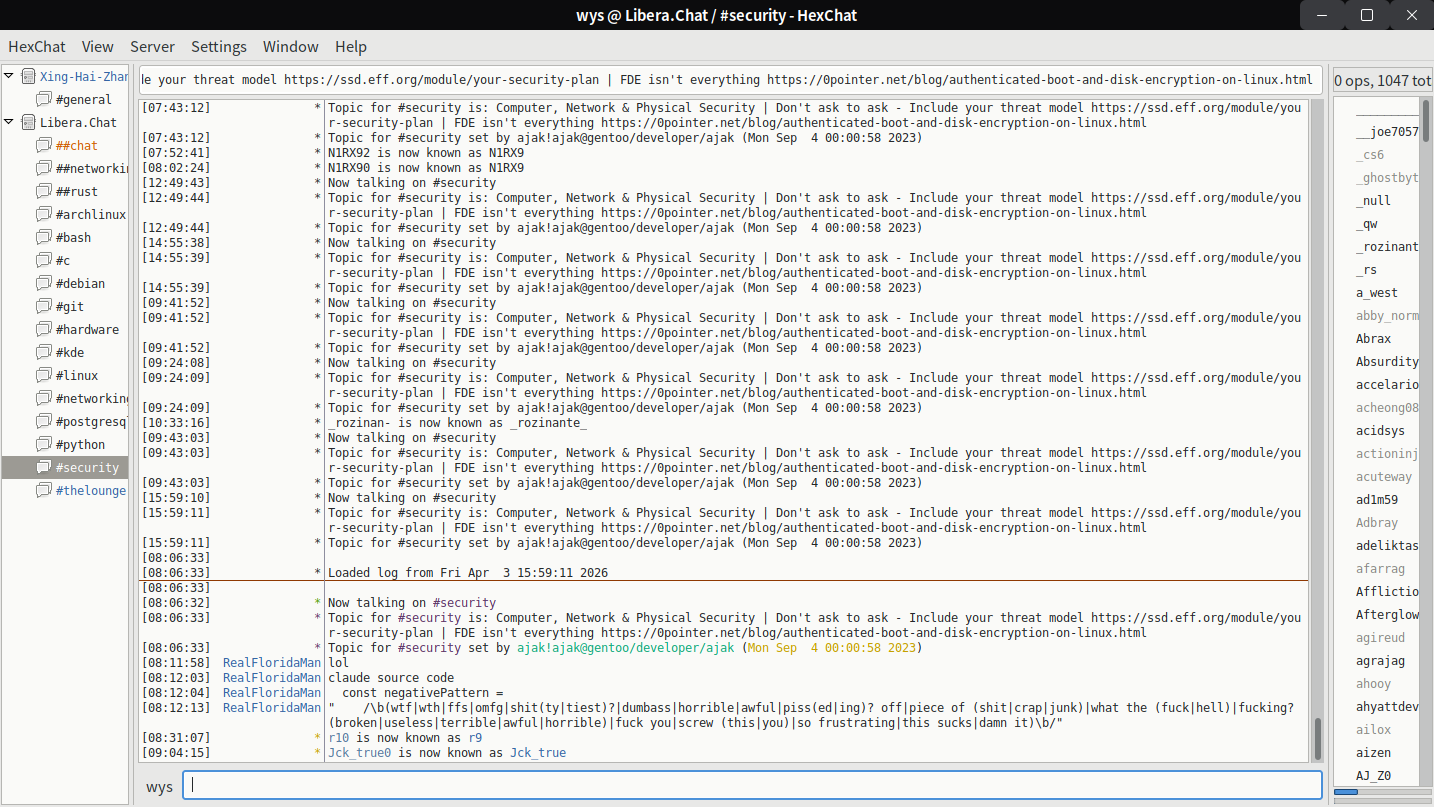This screenshot has height=807, width=1434.
Task: Collapse the Xing-Hai-Zhan network tree
Action: point(10,76)
